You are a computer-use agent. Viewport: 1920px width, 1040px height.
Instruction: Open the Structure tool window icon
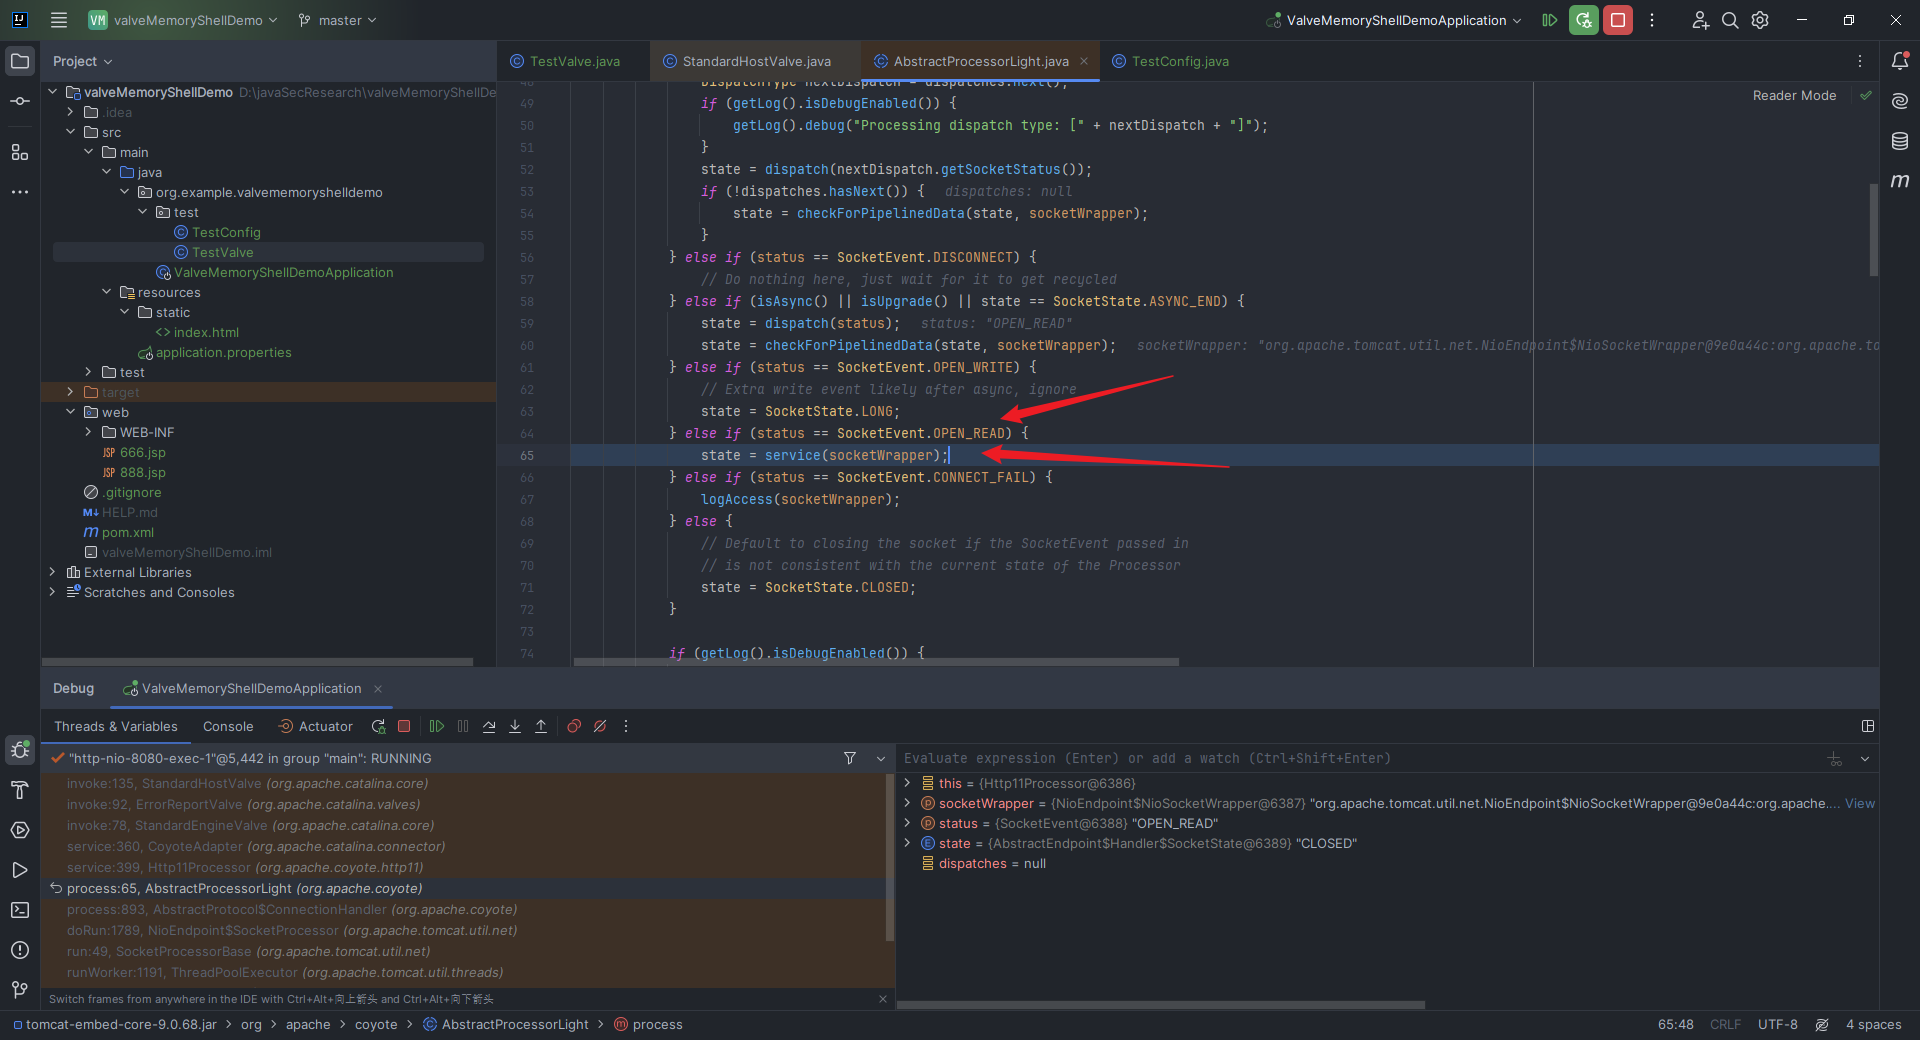[x=20, y=152]
